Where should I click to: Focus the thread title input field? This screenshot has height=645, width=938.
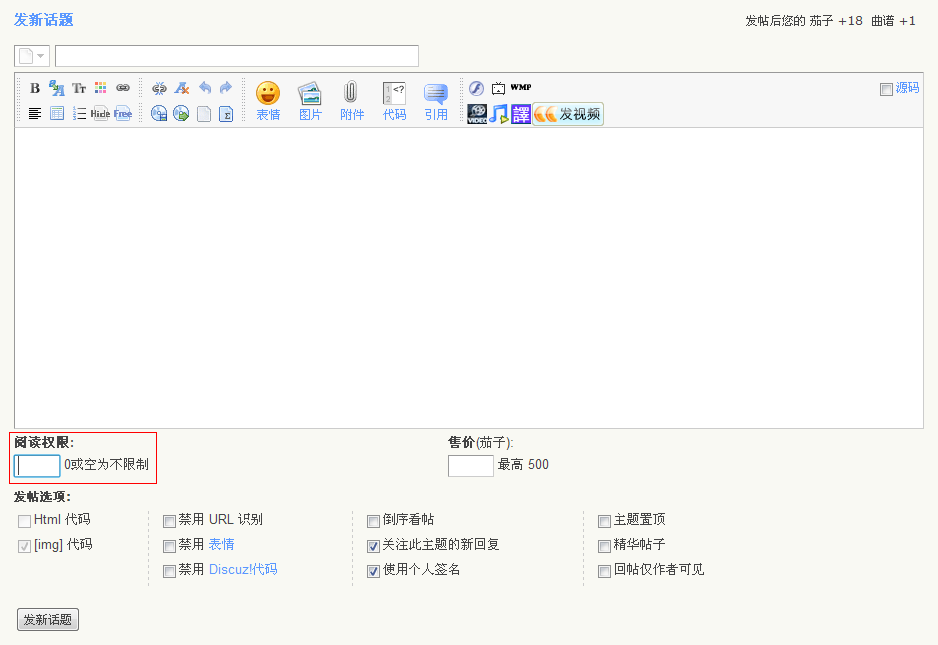237,56
